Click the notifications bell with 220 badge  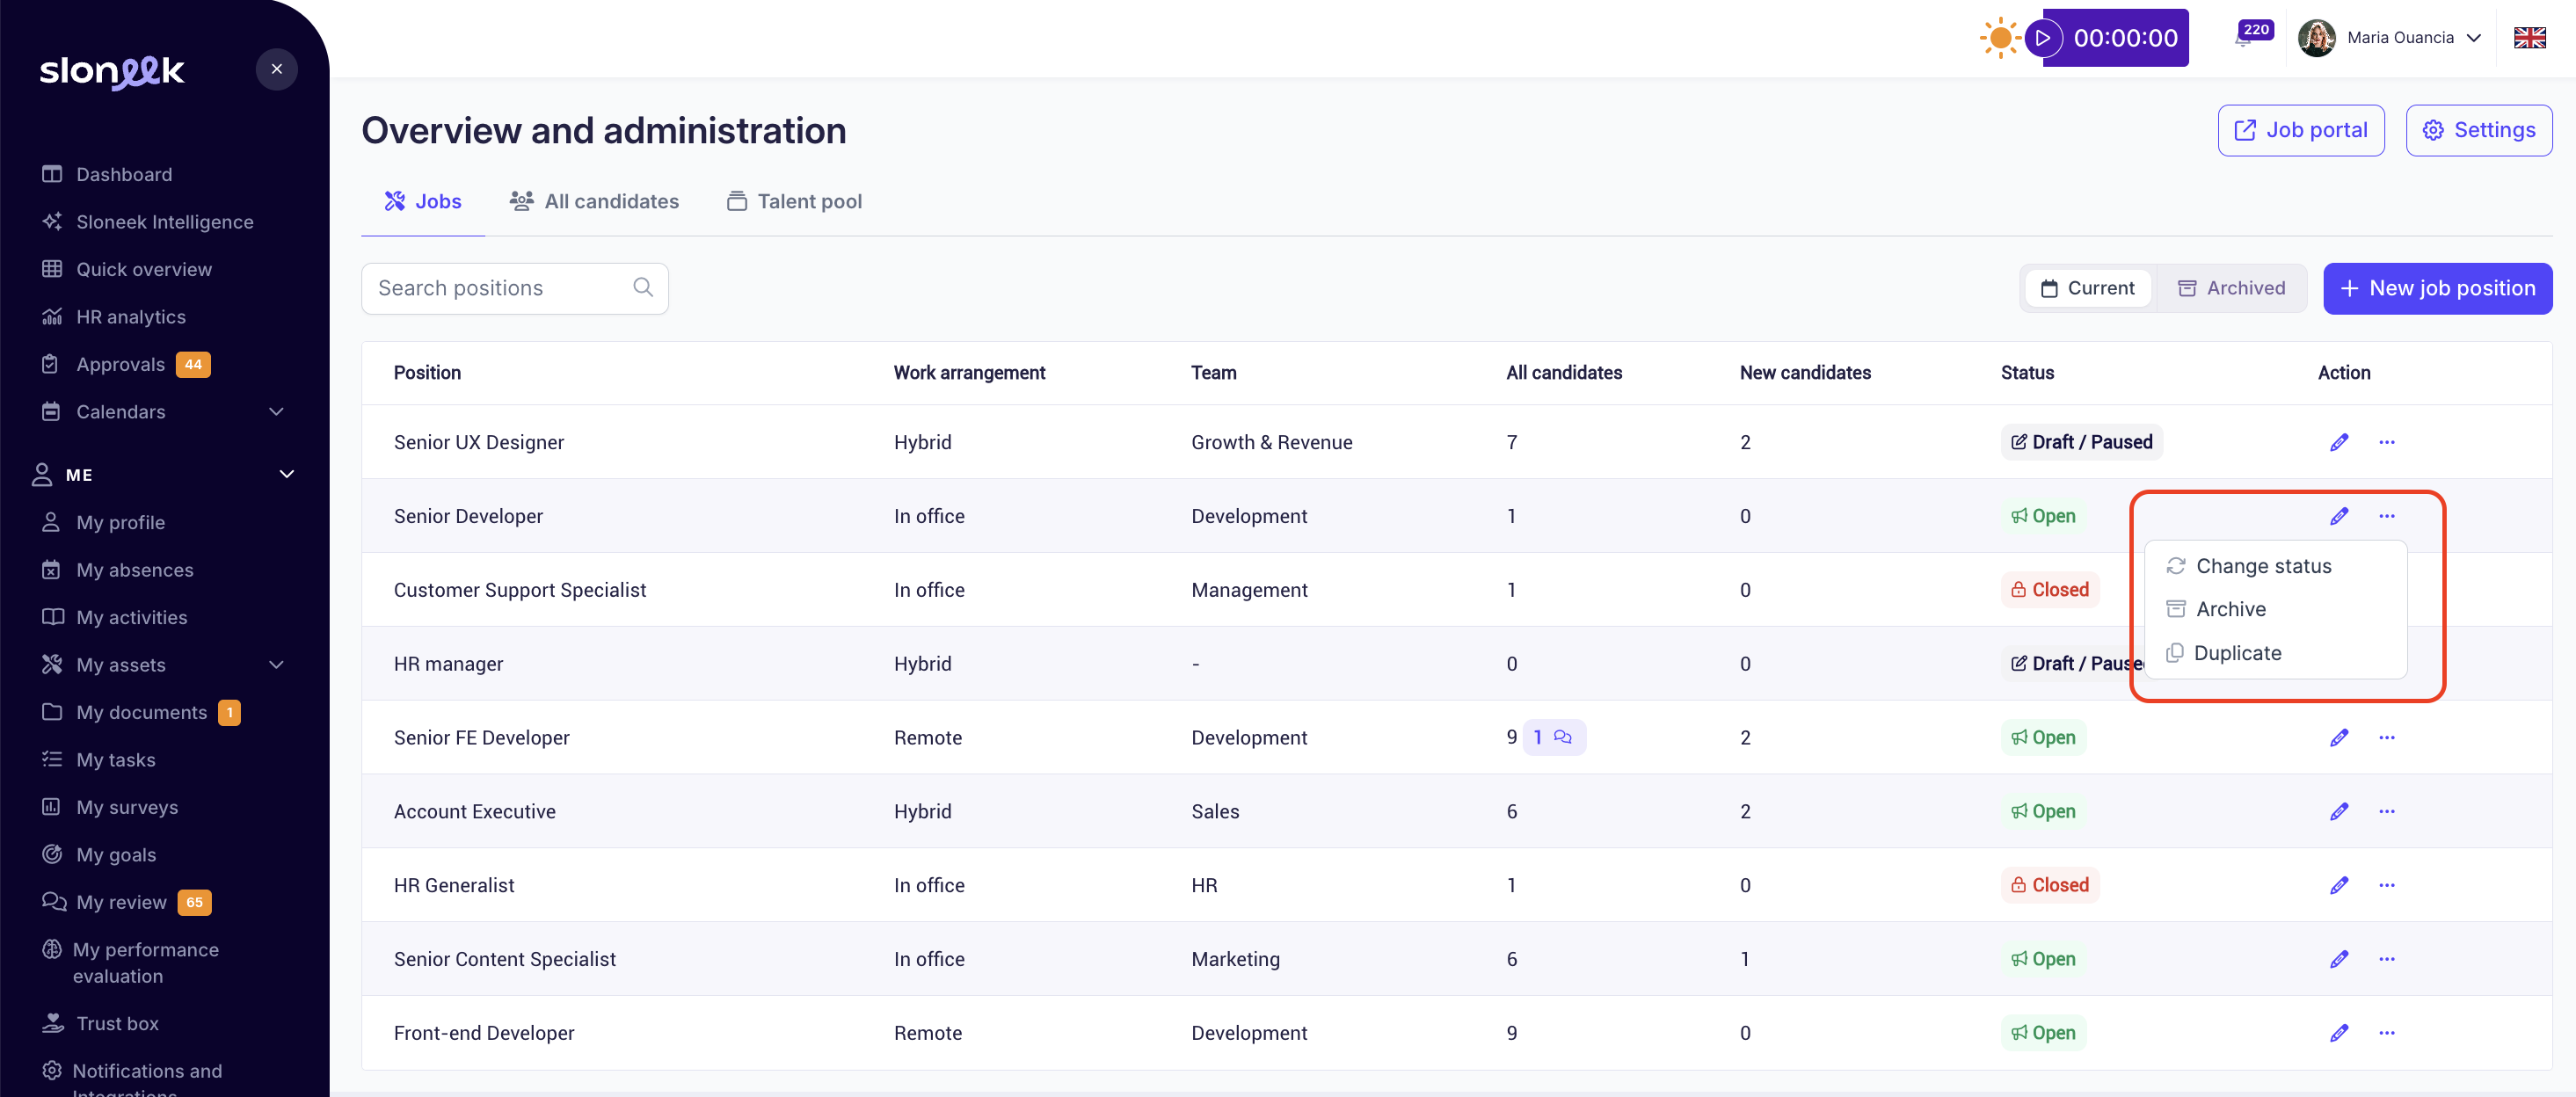tap(2246, 38)
